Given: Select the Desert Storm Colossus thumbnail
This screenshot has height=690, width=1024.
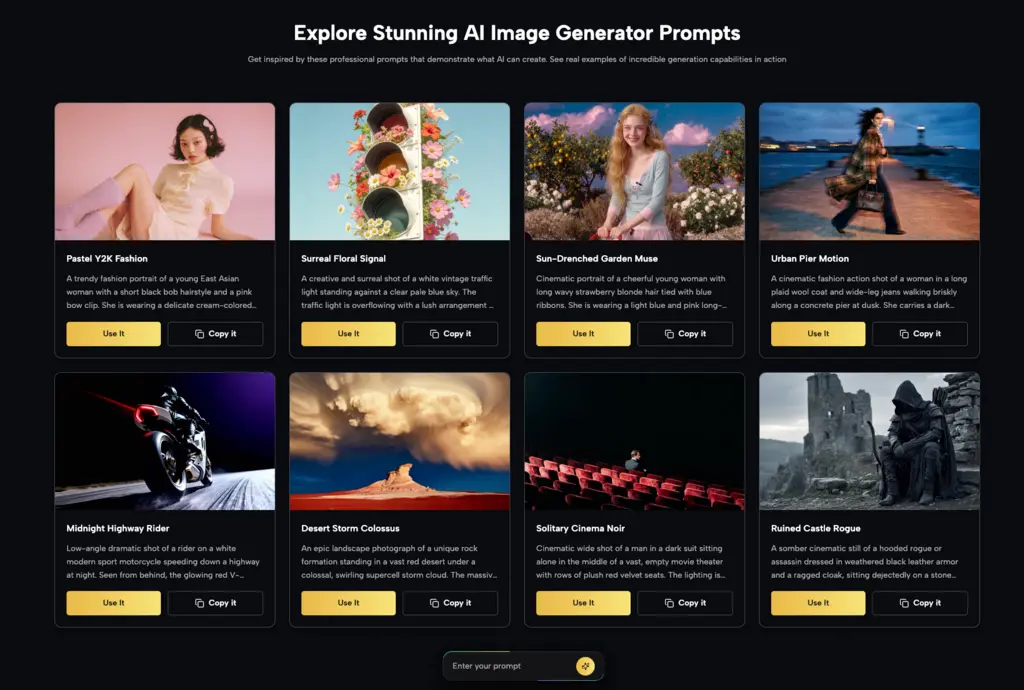Looking at the screenshot, I should (x=399, y=441).
